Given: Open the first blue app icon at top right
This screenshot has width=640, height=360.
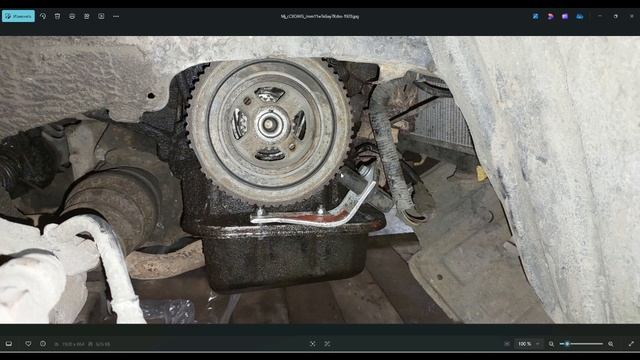Looking at the screenshot, I should tap(536, 16).
